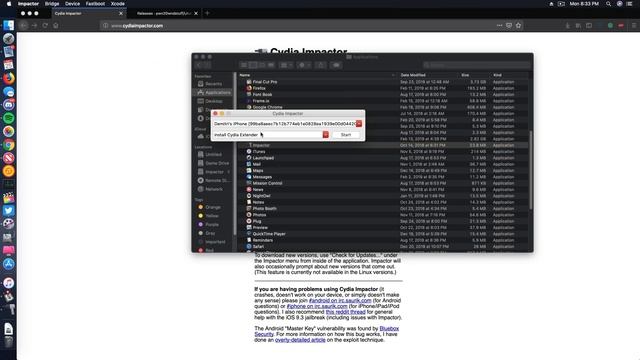The height and width of the screenshot is (360, 640).
Task: Open the Bridge menu
Action: coord(52,4)
